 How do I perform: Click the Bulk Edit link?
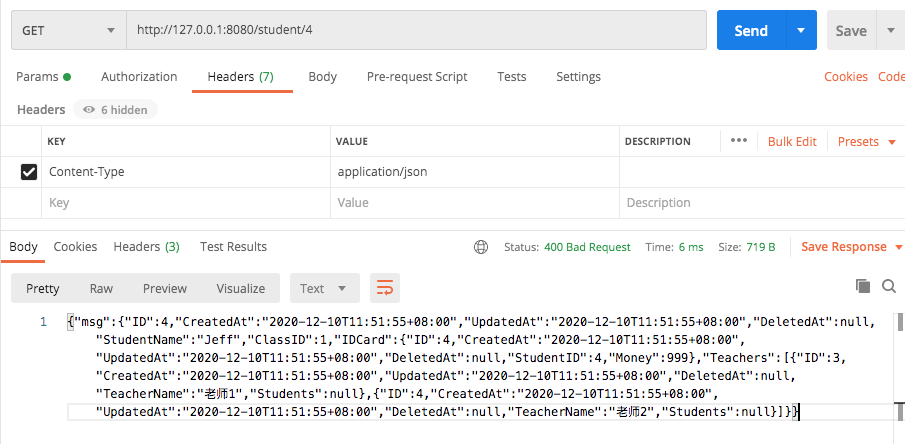(x=792, y=142)
